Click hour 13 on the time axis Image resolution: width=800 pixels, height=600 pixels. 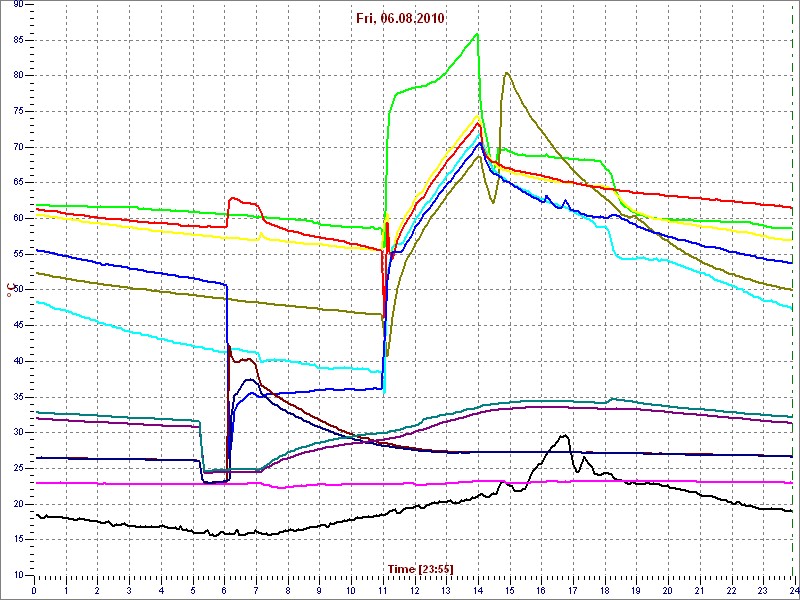tap(446, 591)
